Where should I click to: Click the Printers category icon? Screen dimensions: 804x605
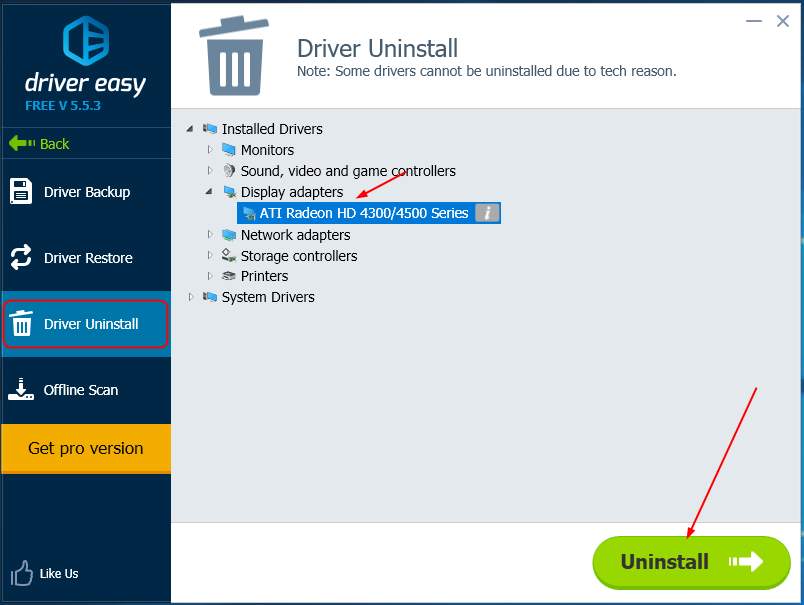(x=228, y=276)
